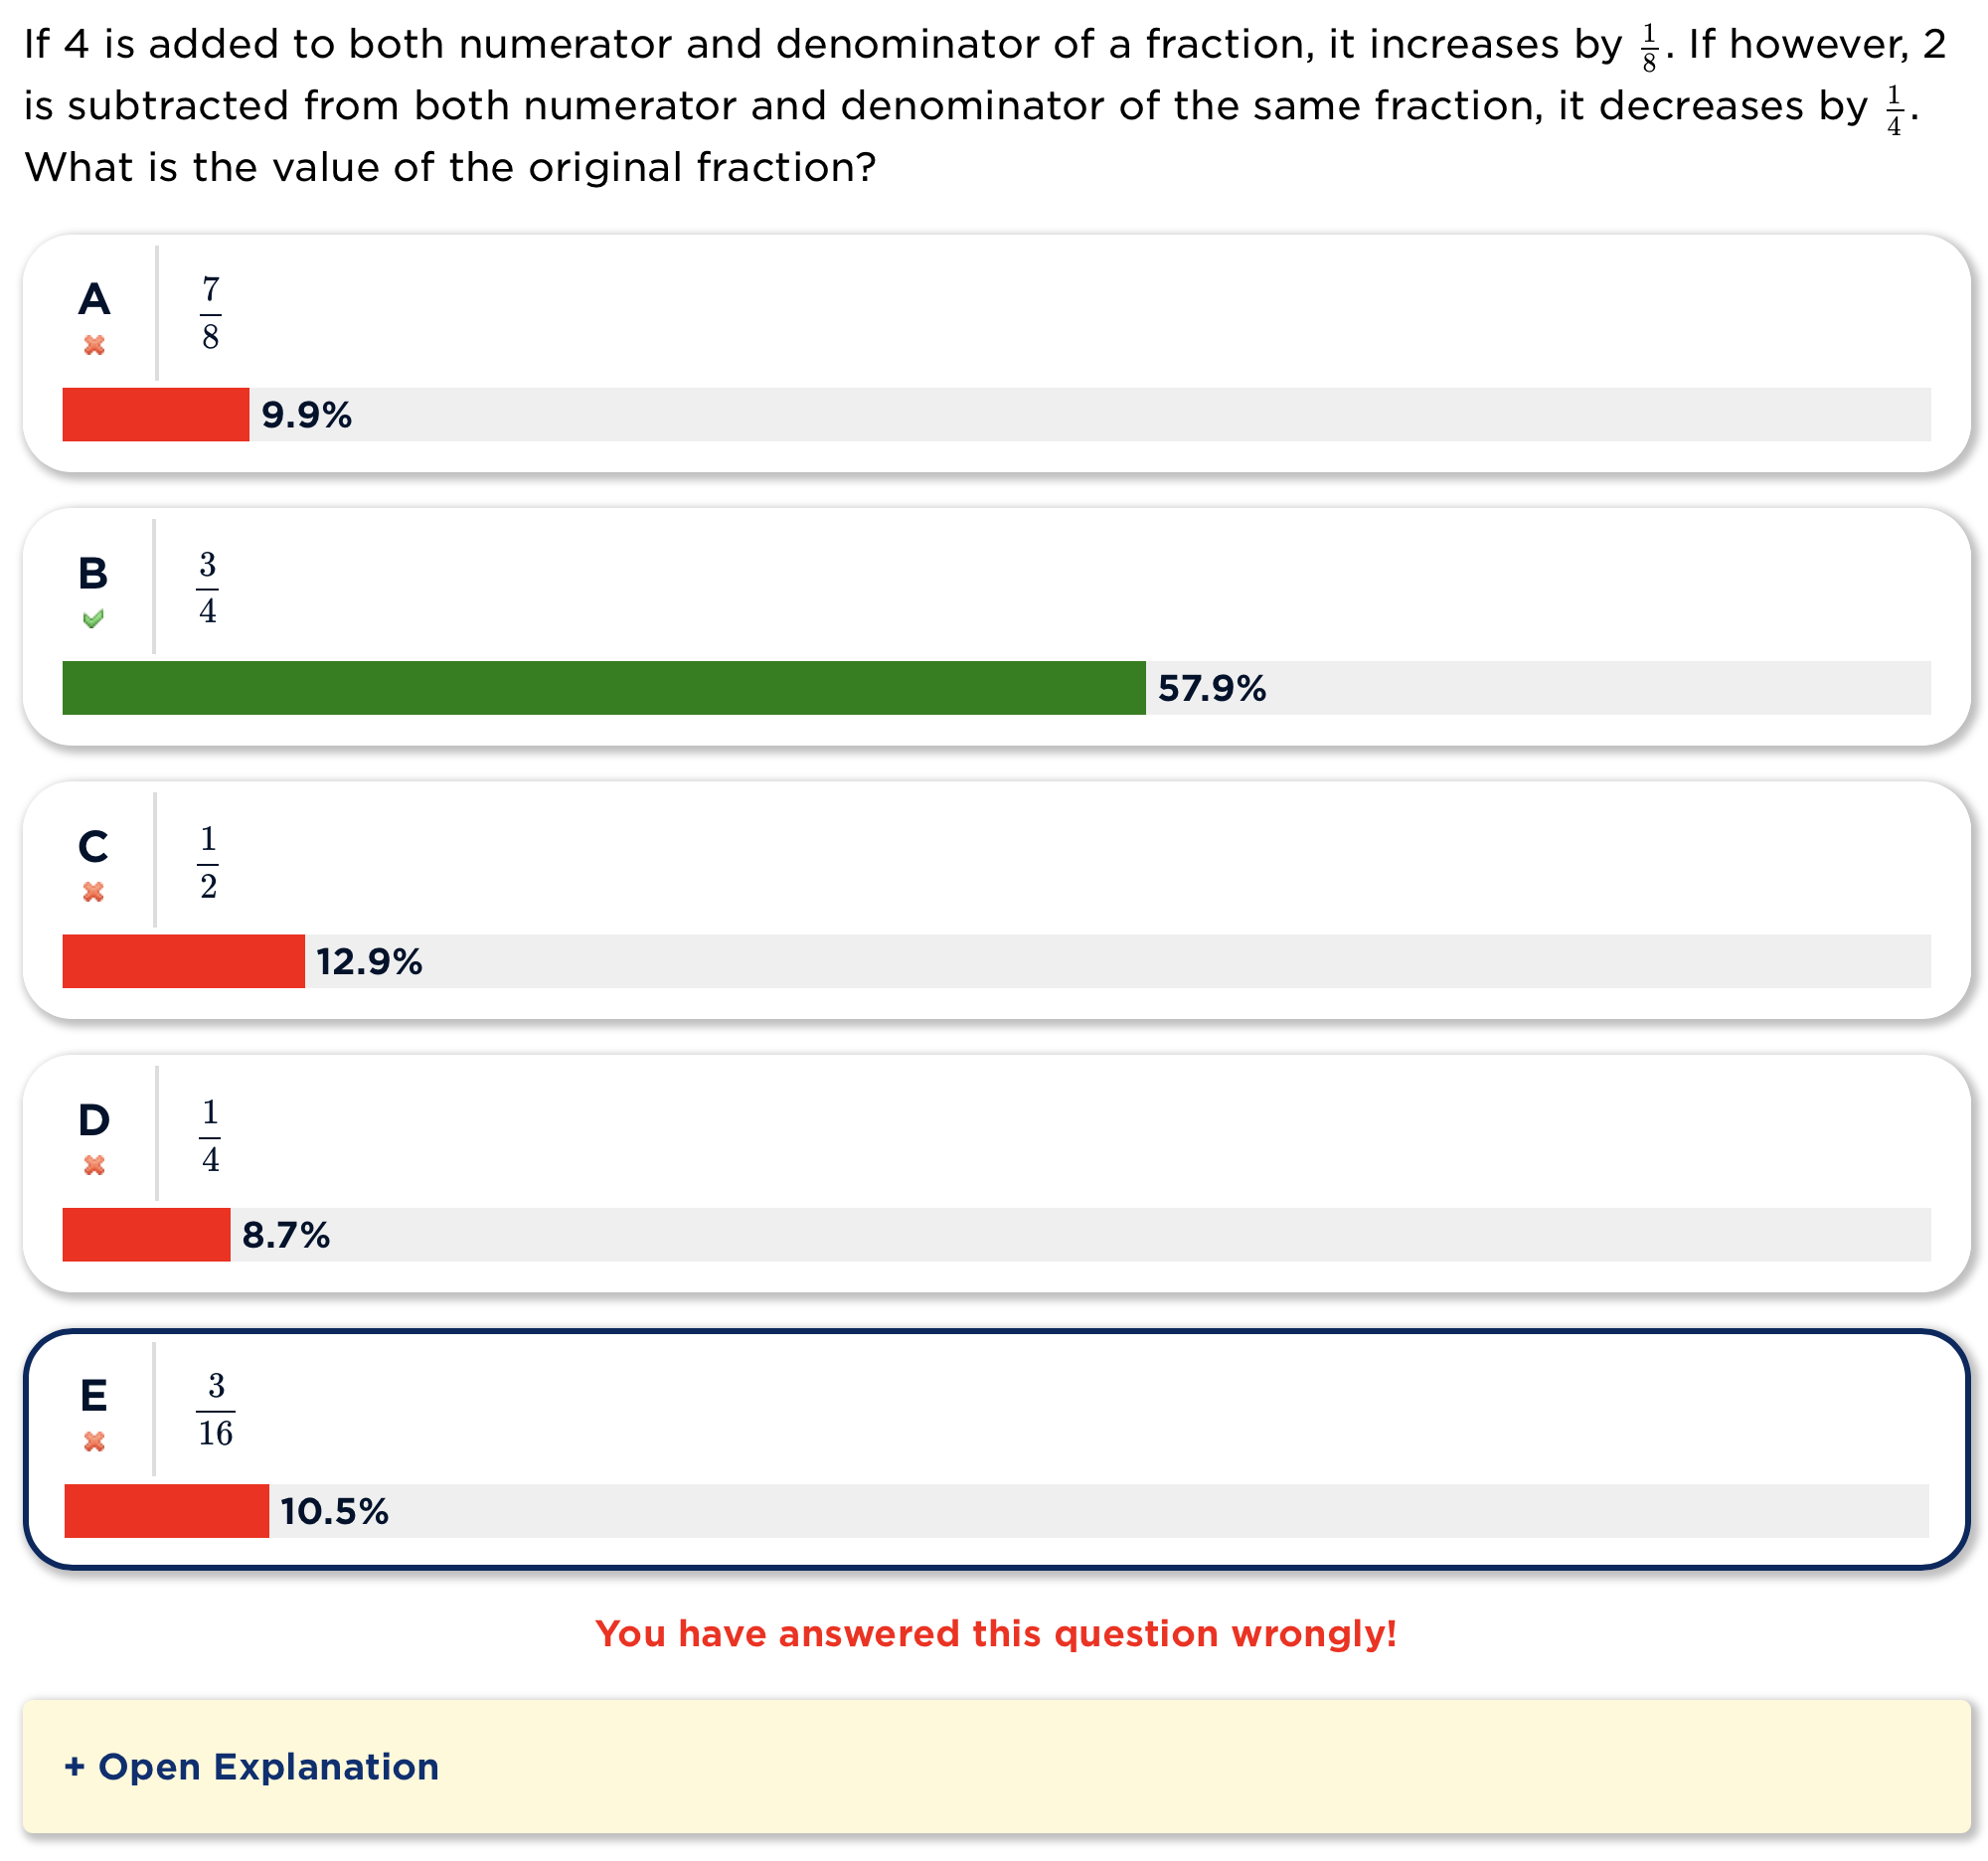The image size is (1988, 1861).
Task: Click the red X icon beside option A
Action: click(95, 344)
